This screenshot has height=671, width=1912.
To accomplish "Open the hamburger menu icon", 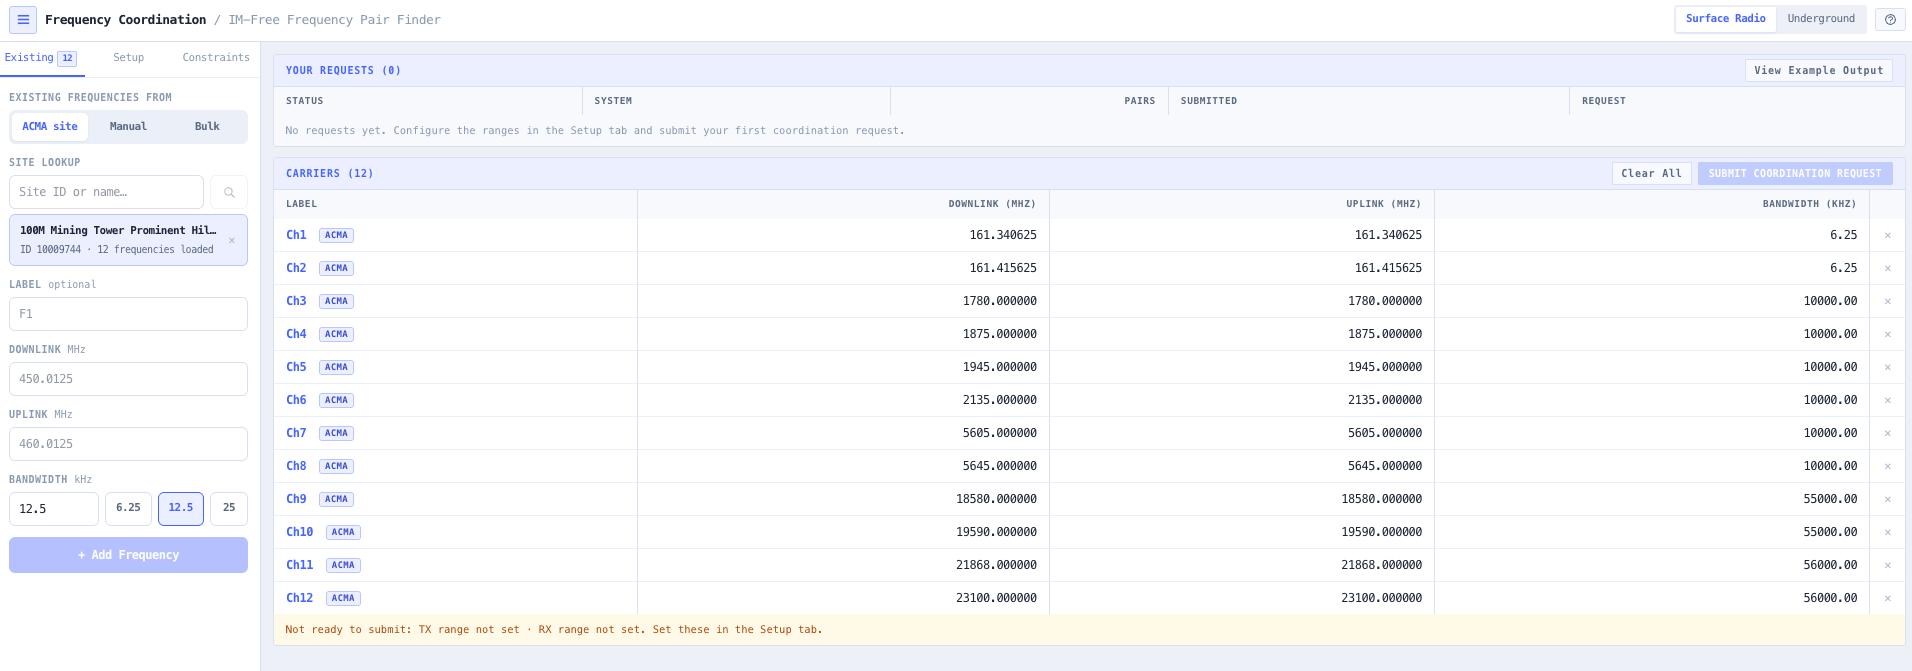I will [x=23, y=20].
